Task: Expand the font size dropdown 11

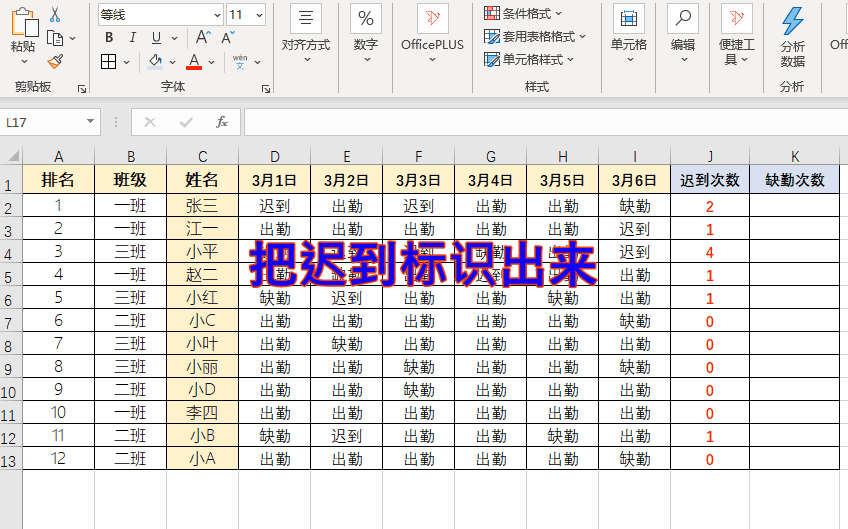Action: (260, 15)
